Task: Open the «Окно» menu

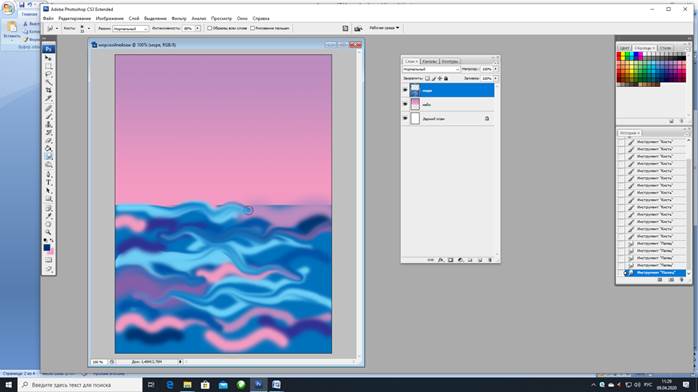Action: pyautogui.click(x=242, y=18)
